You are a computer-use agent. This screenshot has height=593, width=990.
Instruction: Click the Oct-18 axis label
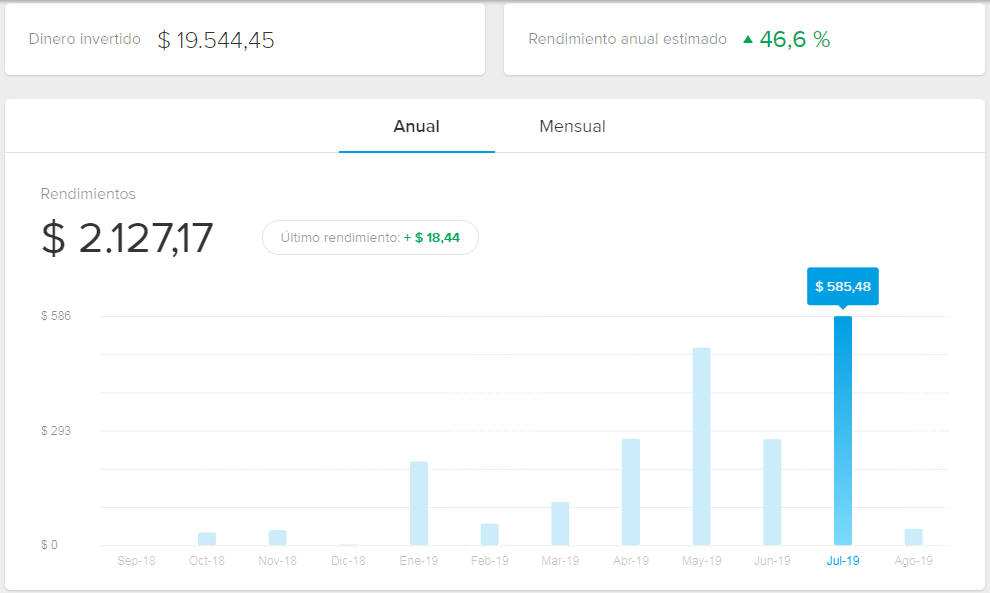click(206, 561)
